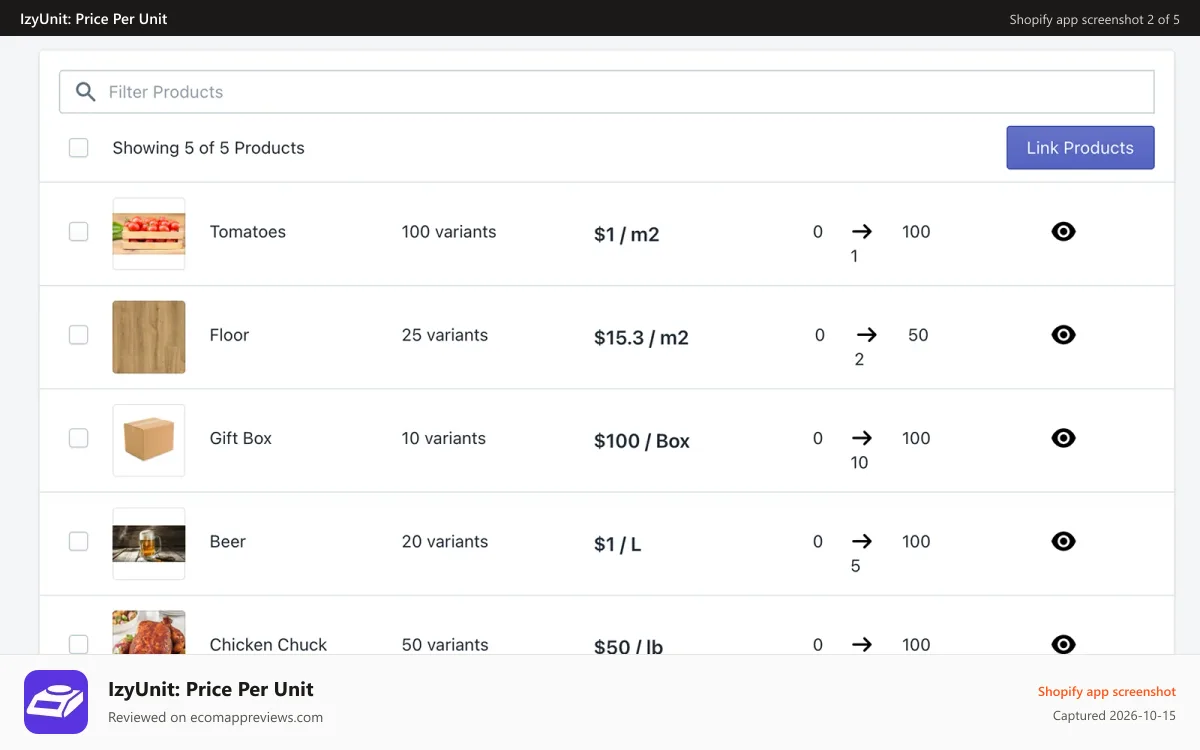This screenshot has height=750, width=1200.
Task: Click the 50 variants text
Action: click(445, 645)
